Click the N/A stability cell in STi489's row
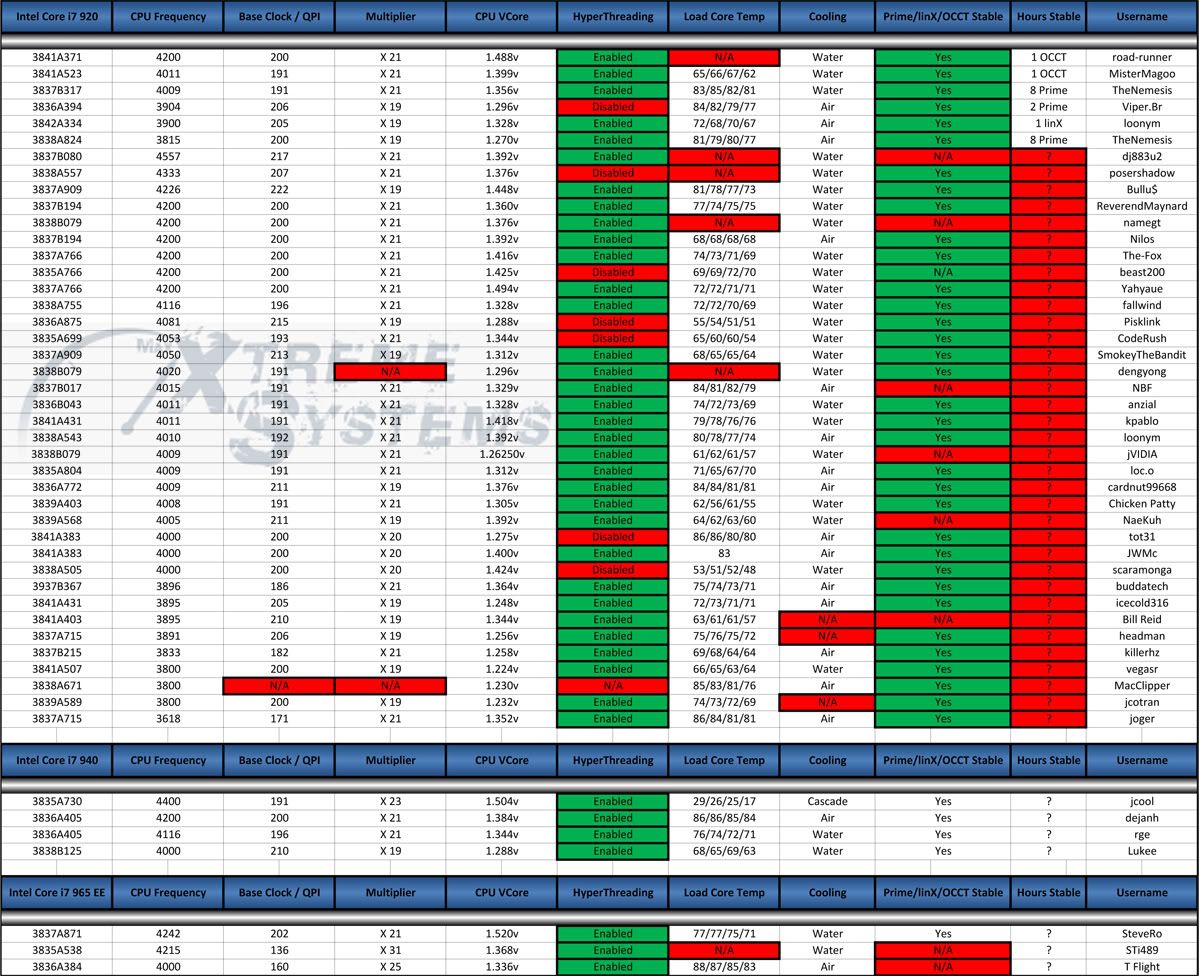1200x976 pixels. pyautogui.click(x=943, y=951)
